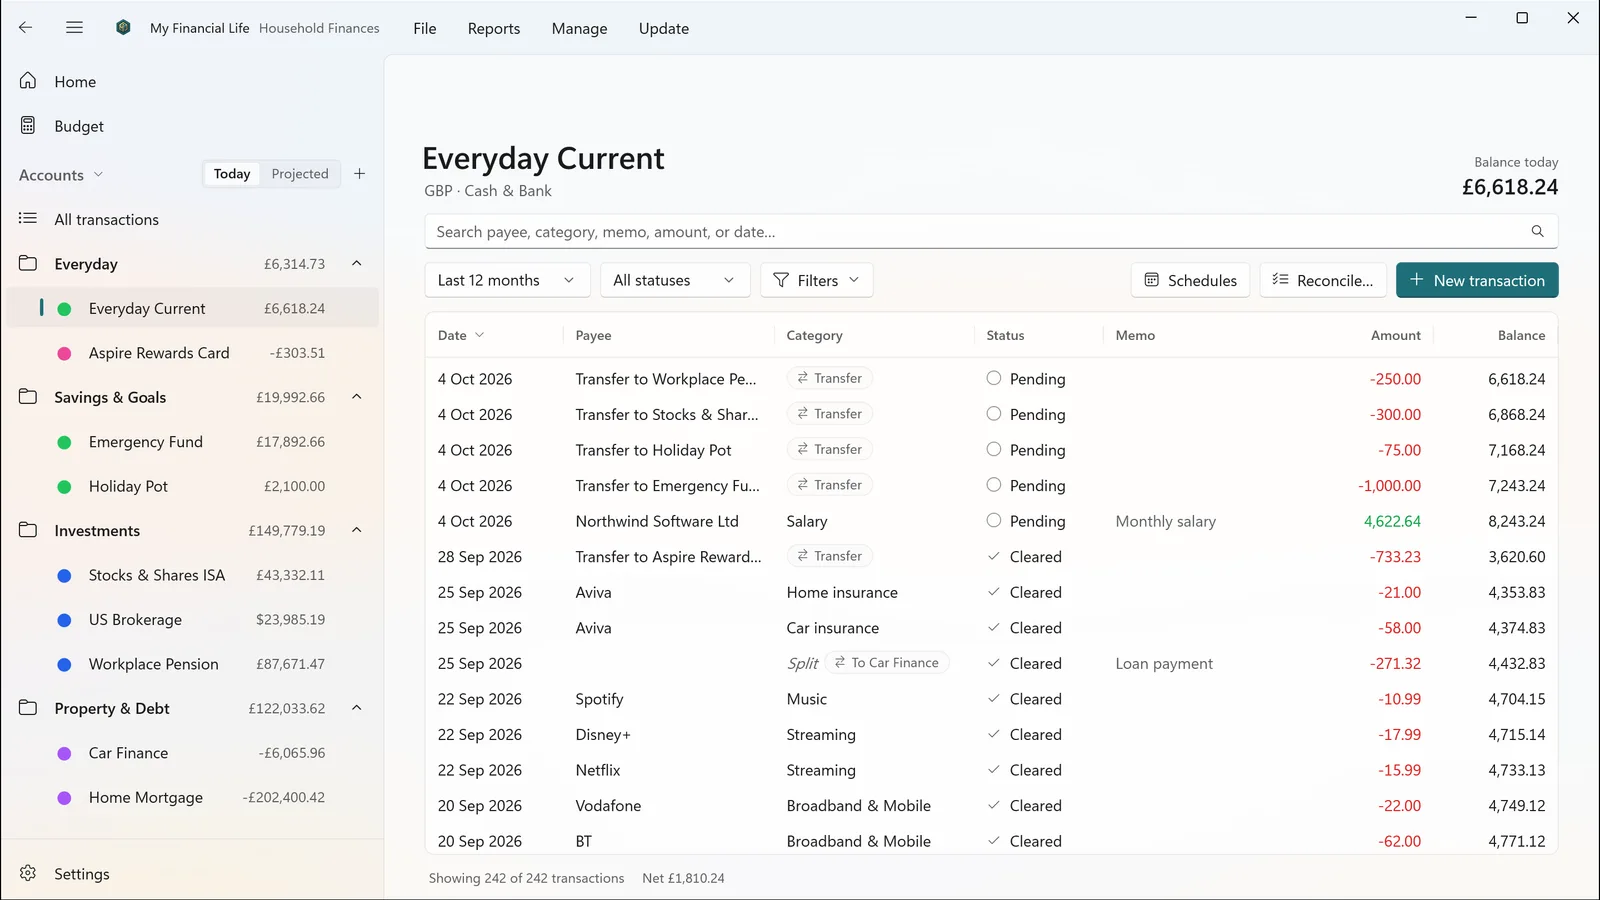Collapse the Everyday account group
This screenshot has height=900, width=1600.
357,264
